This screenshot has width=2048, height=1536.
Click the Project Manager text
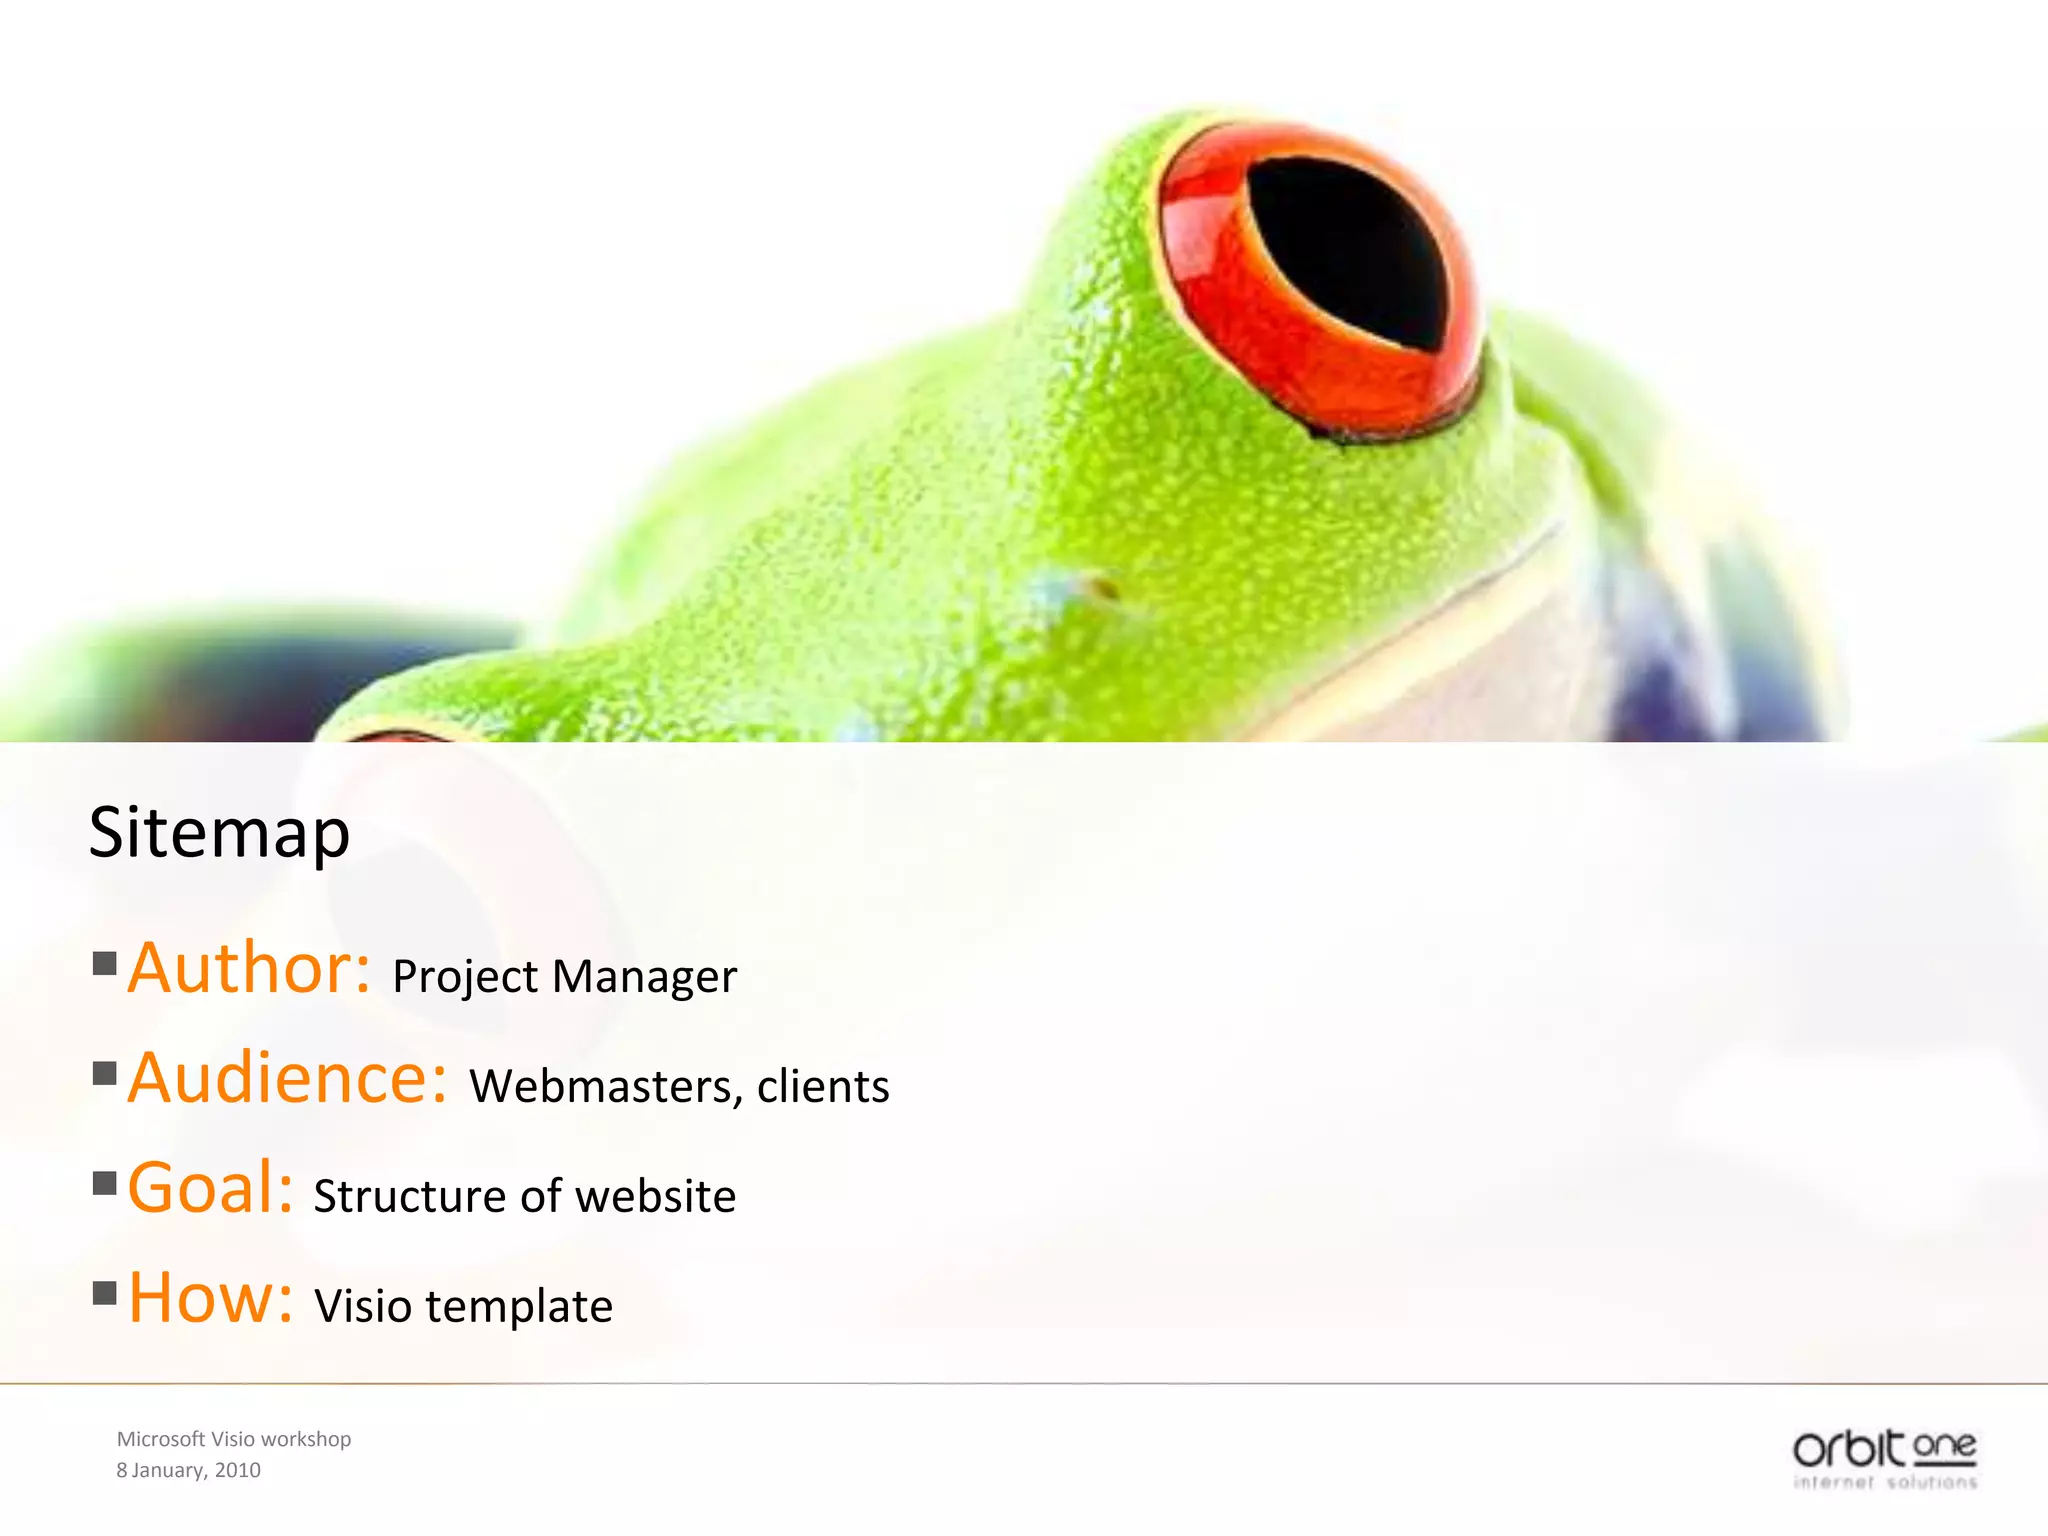pos(565,977)
